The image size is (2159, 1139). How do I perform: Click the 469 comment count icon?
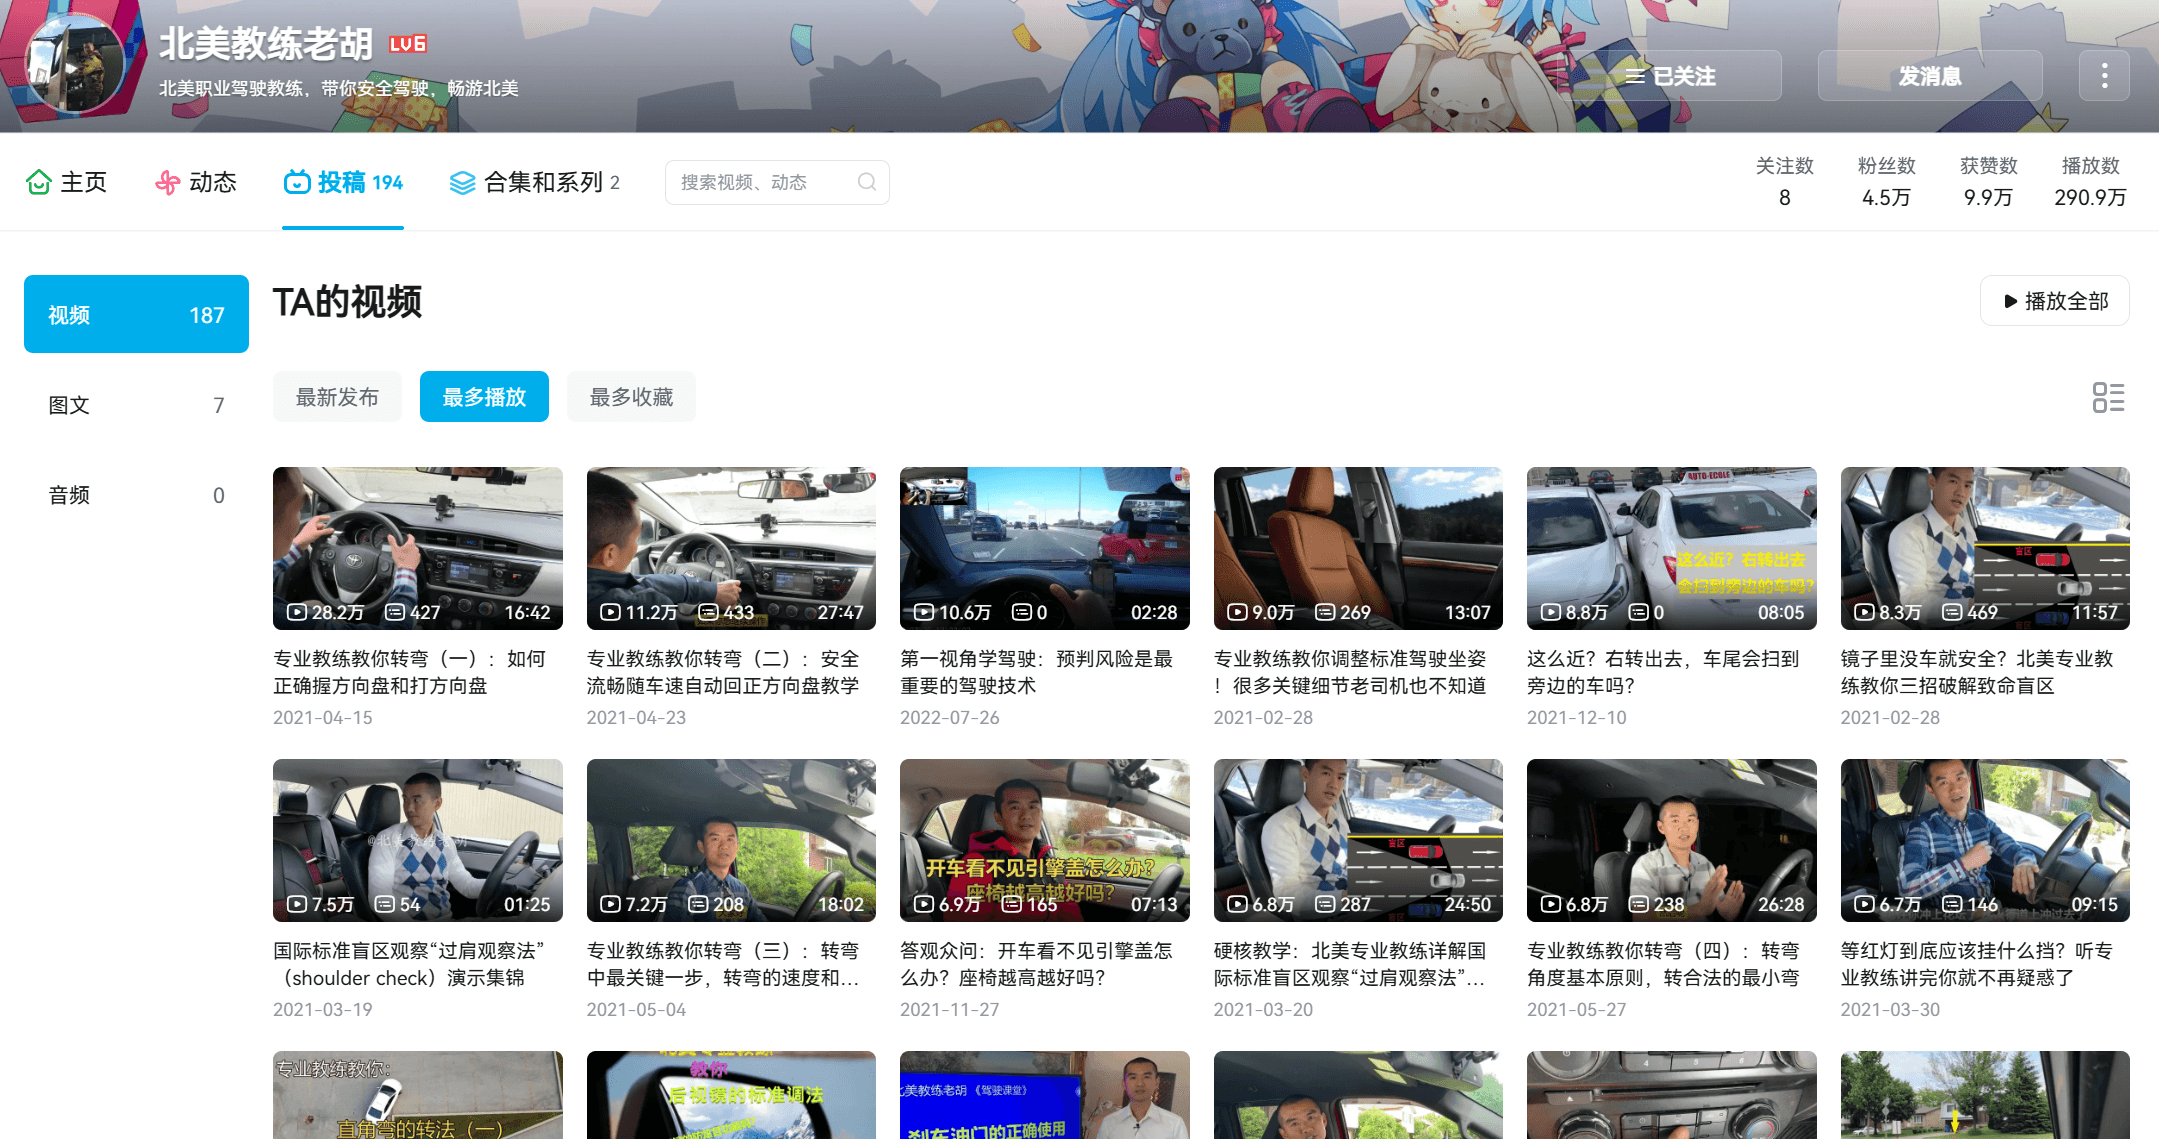pyautogui.click(x=1953, y=612)
